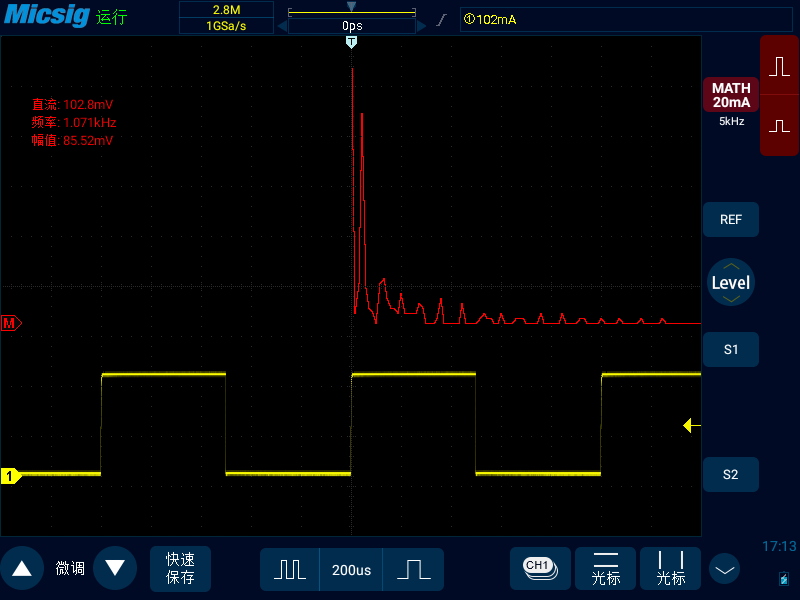
Task: Select the channel 1 ground marker
Action: 11,476
